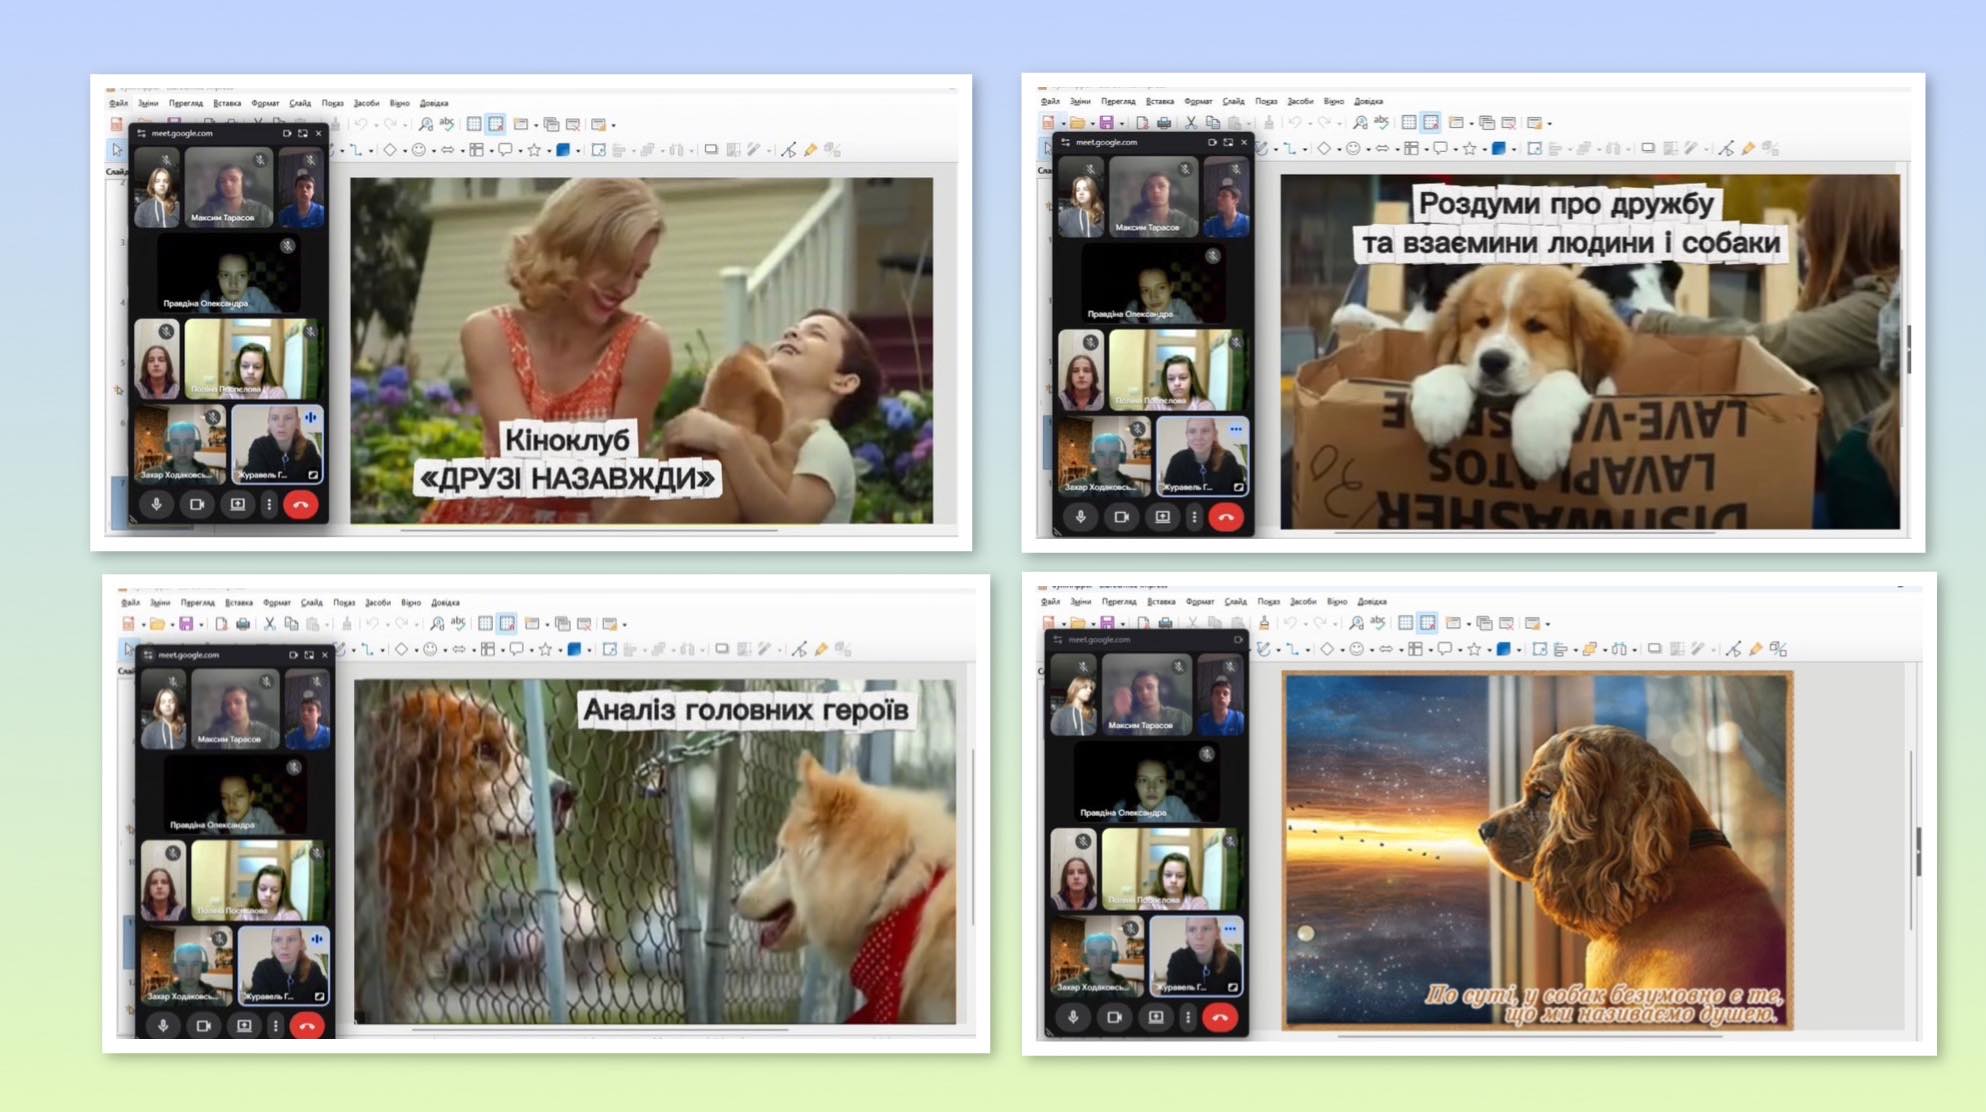1986x1112 pixels.
Task: Expand star shapes dropdown arrow in top-right toolbar
Action: [x=1483, y=150]
